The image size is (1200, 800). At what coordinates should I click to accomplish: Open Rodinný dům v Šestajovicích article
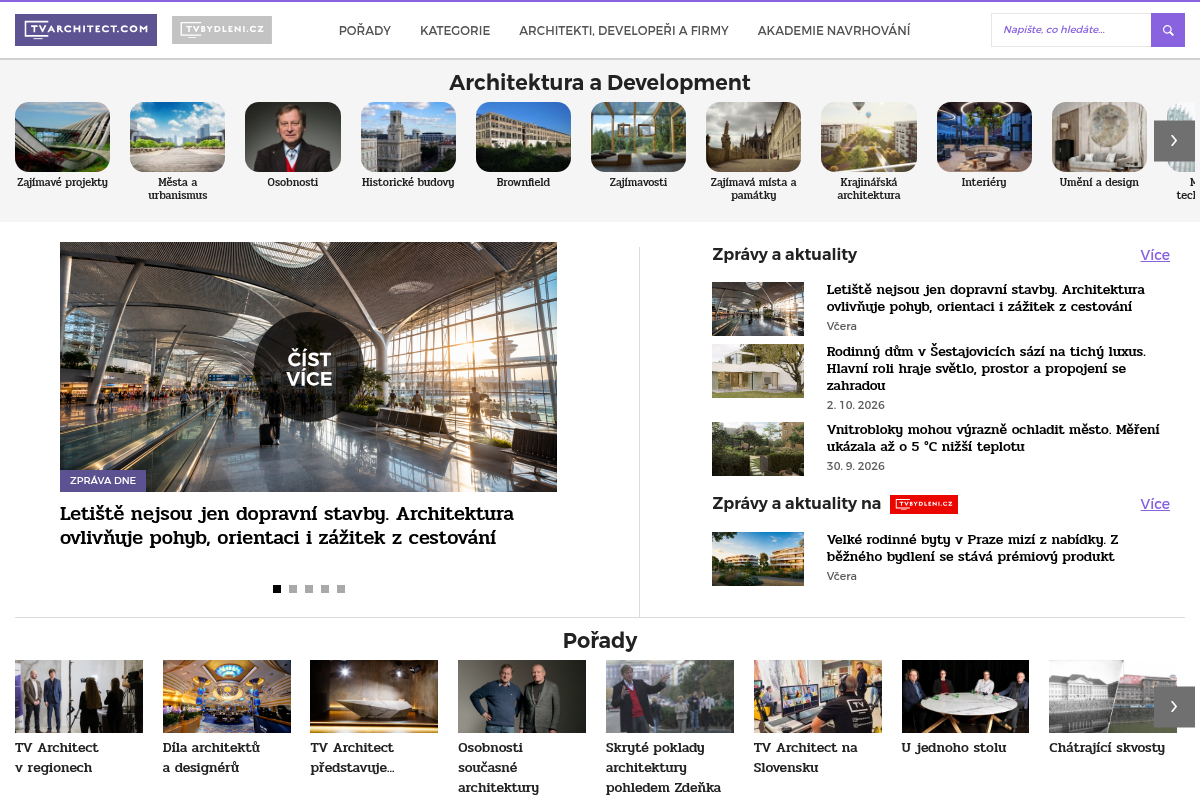pos(986,369)
